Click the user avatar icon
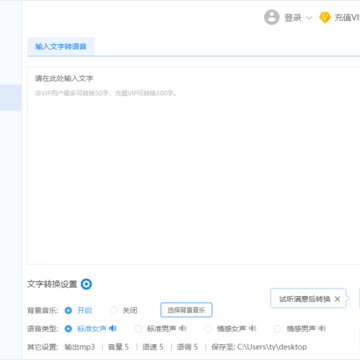360x360 pixels. click(272, 17)
